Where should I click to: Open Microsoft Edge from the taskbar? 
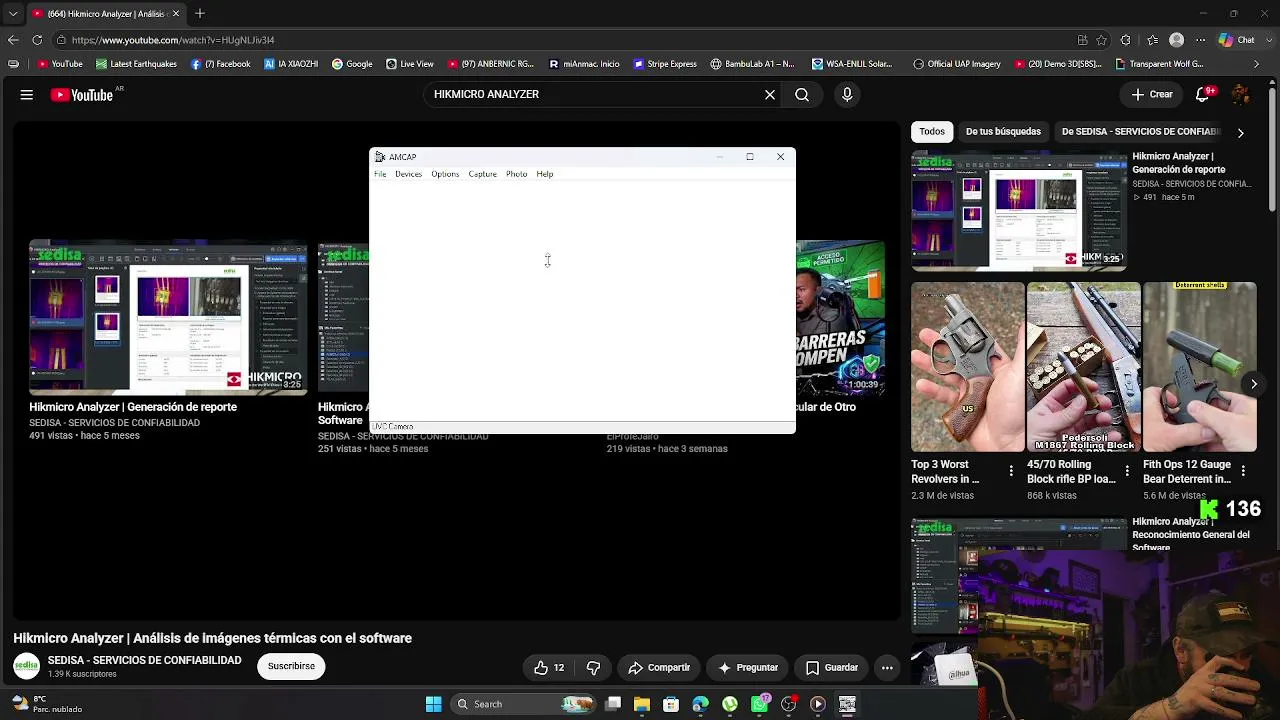[700, 704]
